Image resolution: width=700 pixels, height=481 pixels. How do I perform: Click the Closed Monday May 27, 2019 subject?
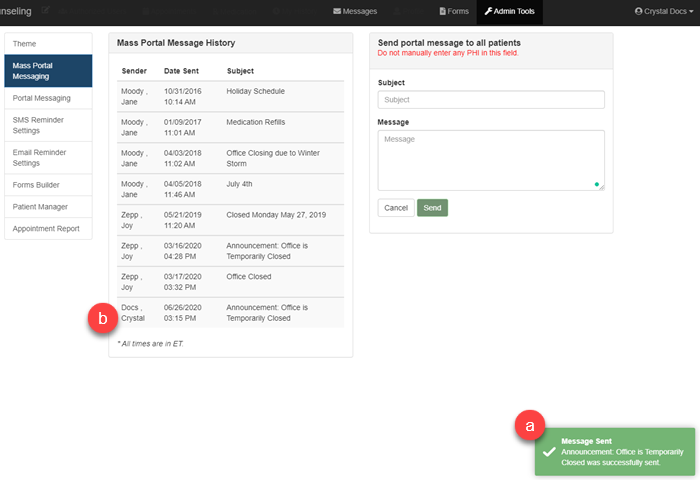tap(276, 215)
